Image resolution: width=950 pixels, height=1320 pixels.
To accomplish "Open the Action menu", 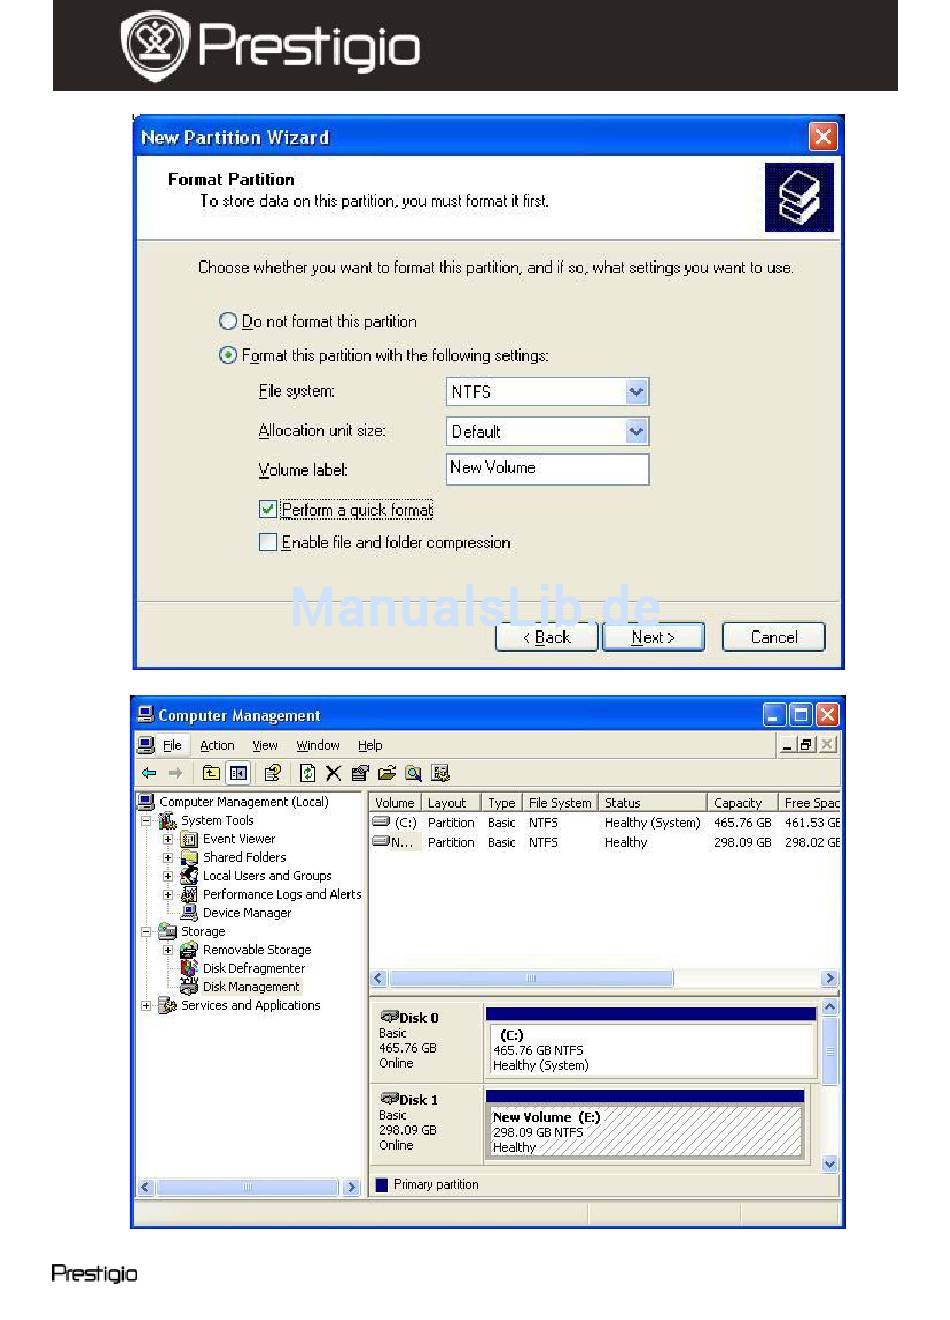I will click(x=217, y=745).
